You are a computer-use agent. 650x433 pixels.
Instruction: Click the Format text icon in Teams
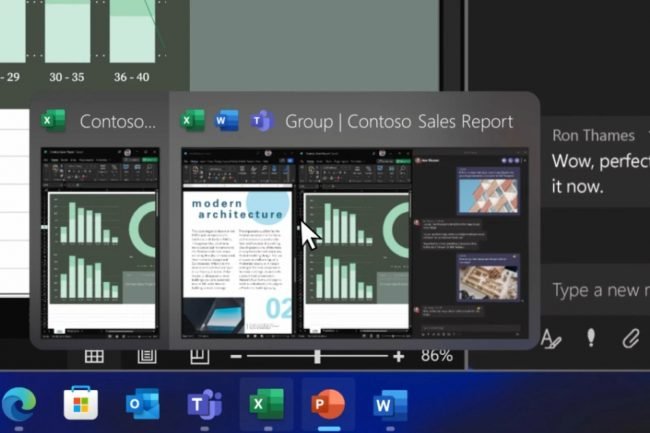coord(551,339)
